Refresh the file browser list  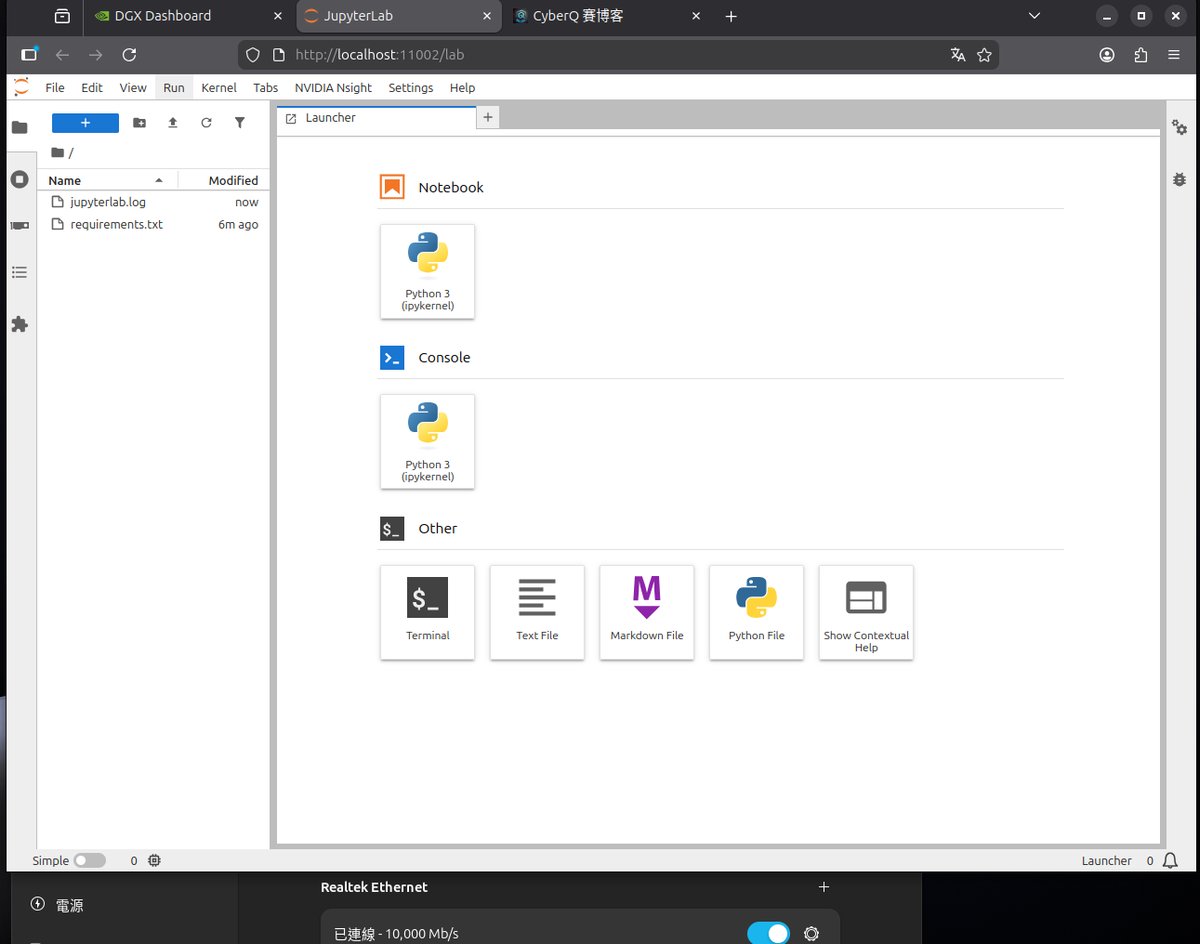pos(206,123)
